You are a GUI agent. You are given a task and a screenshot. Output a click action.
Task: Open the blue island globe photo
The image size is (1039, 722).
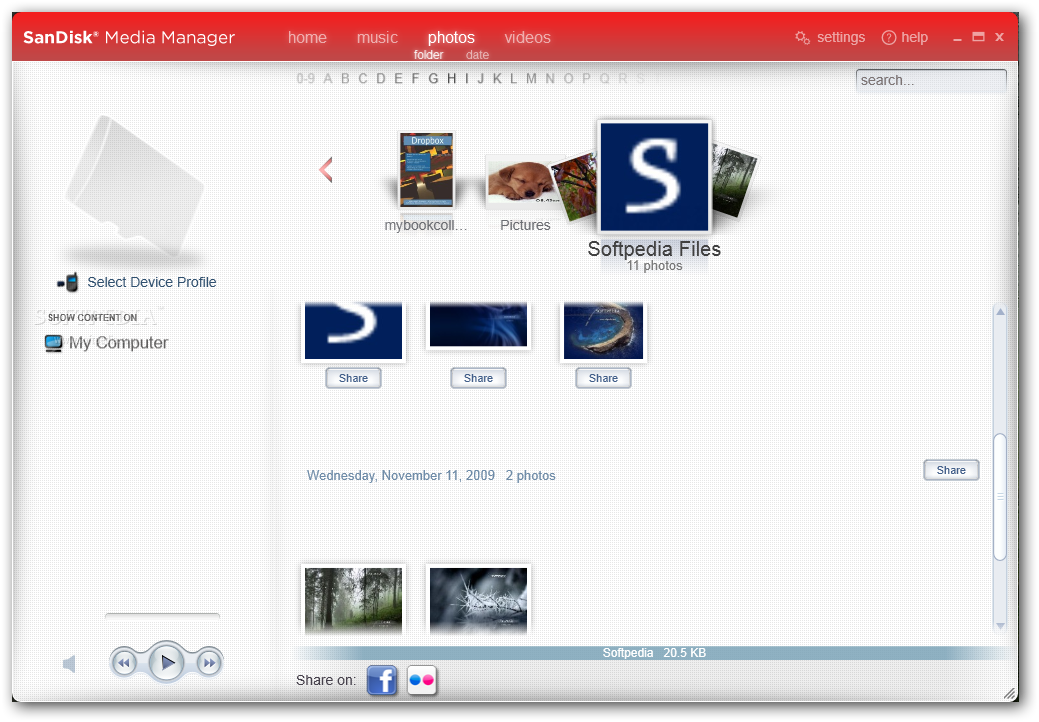coord(603,331)
